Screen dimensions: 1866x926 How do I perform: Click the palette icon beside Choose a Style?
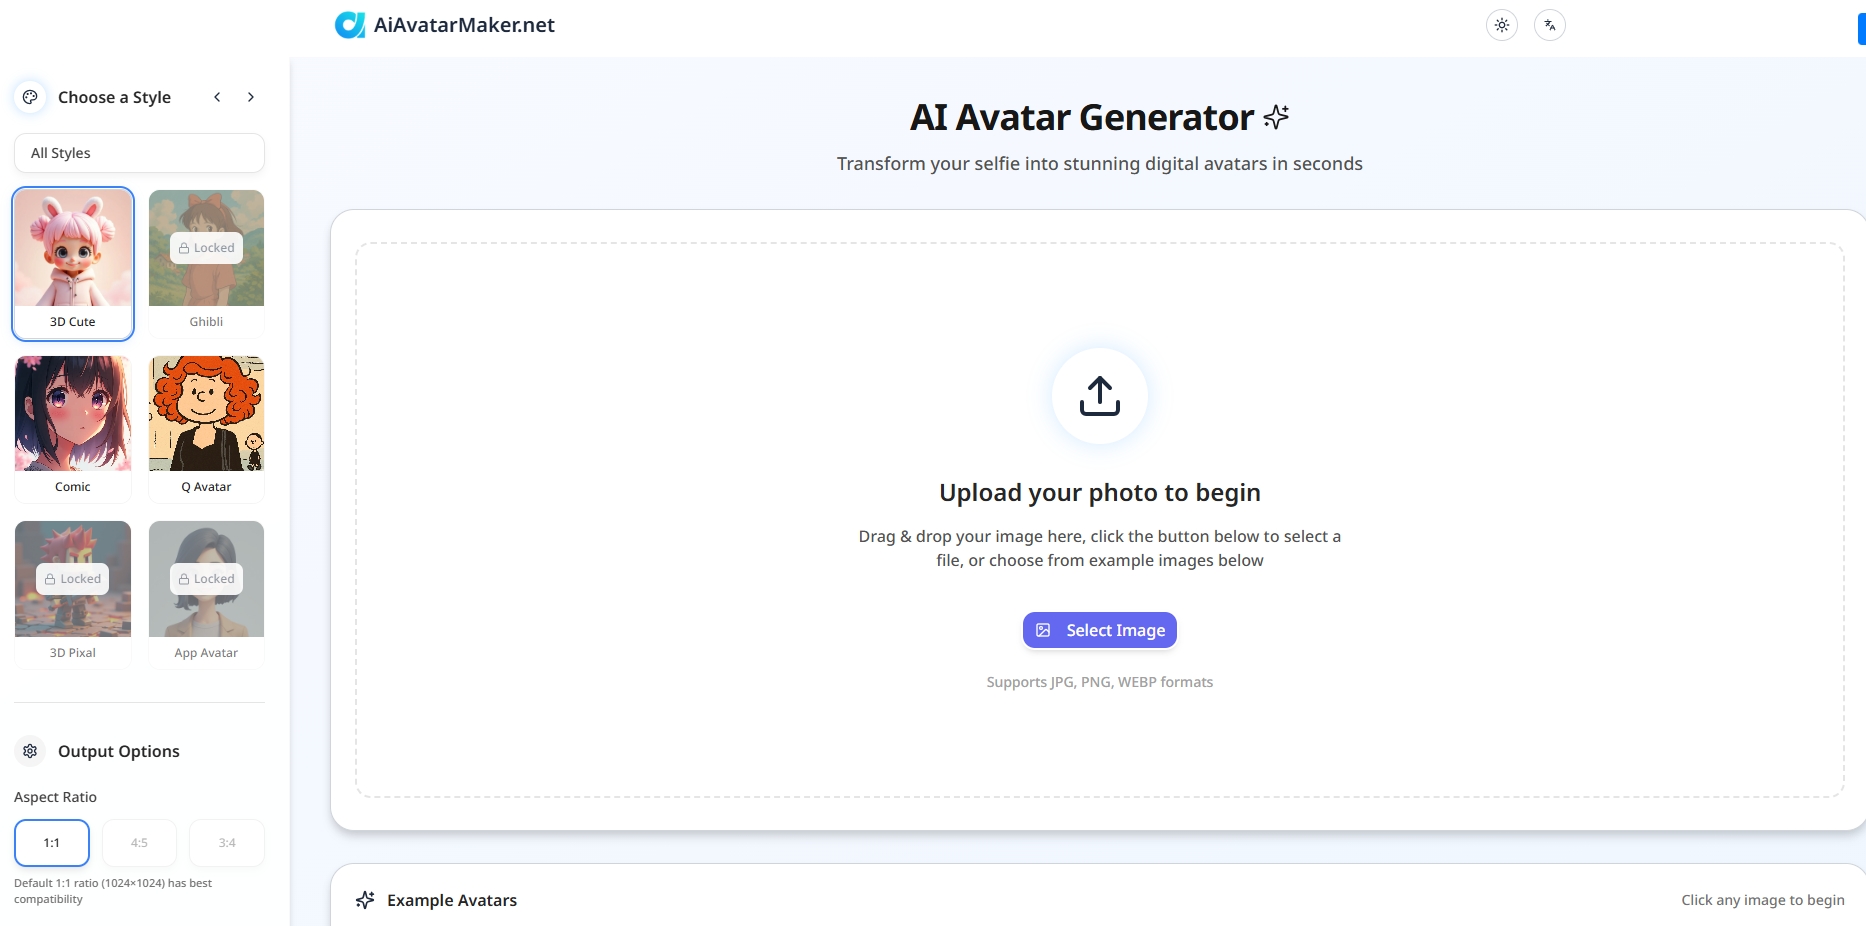point(30,97)
